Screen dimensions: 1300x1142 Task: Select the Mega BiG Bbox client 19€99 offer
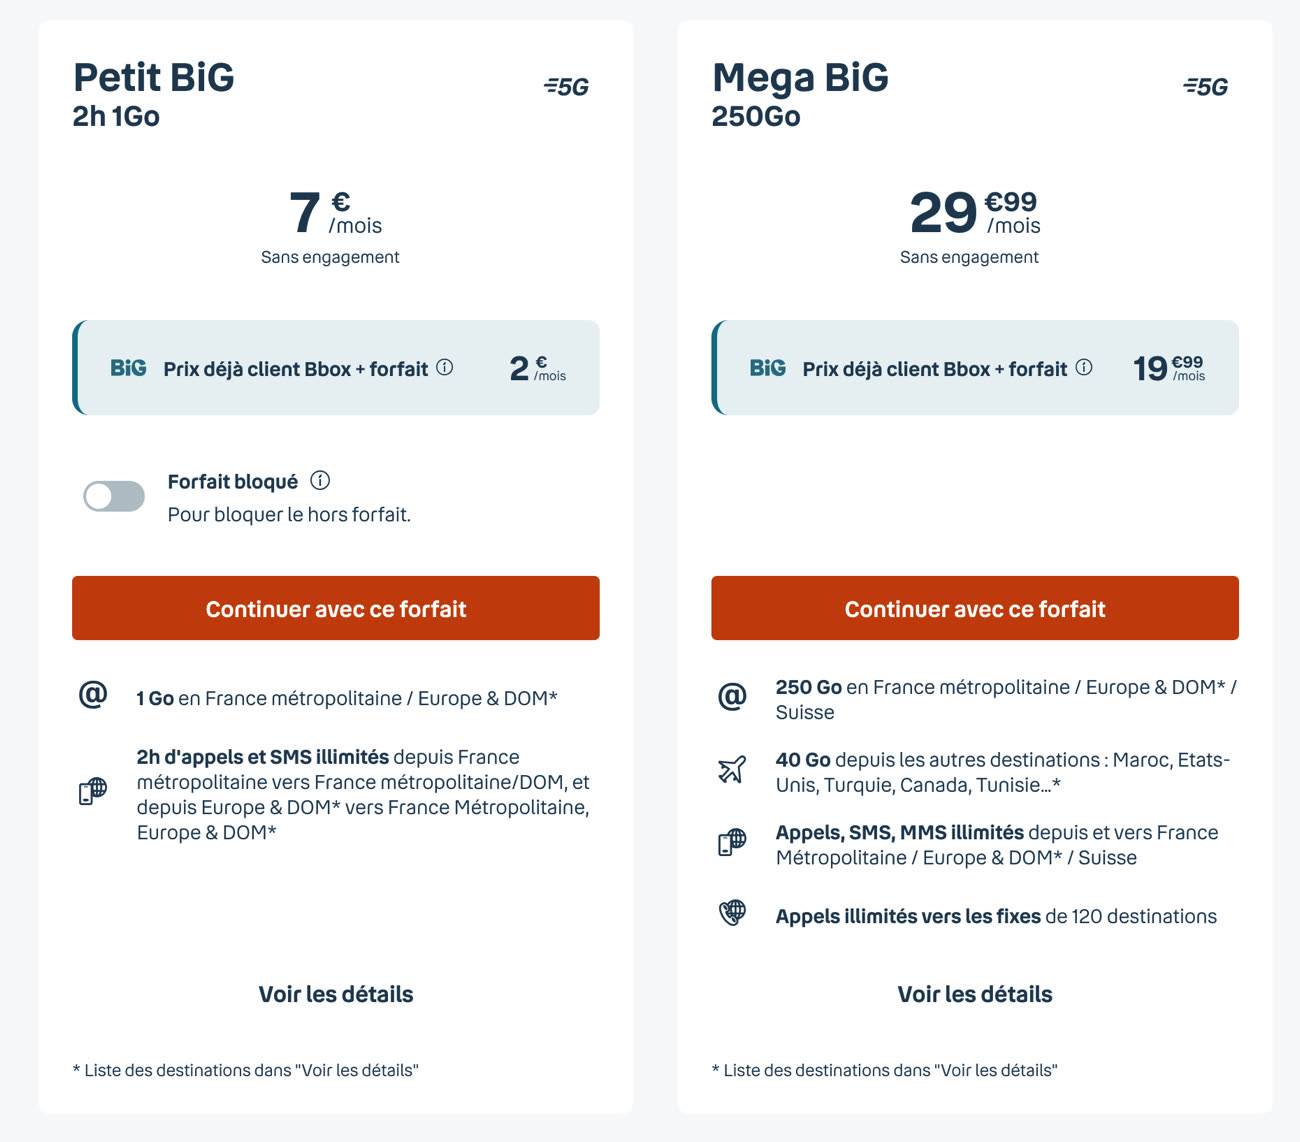tap(975, 368)
